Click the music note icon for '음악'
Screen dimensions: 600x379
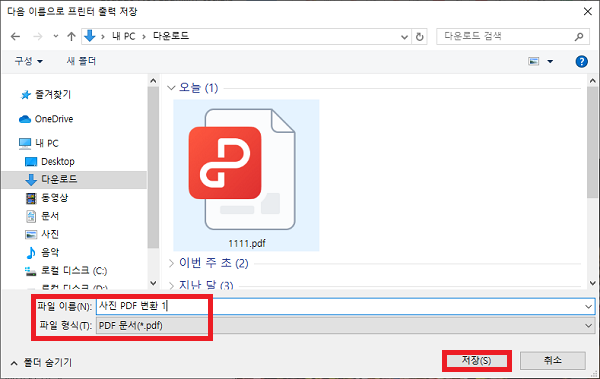[x=31, y=253]
